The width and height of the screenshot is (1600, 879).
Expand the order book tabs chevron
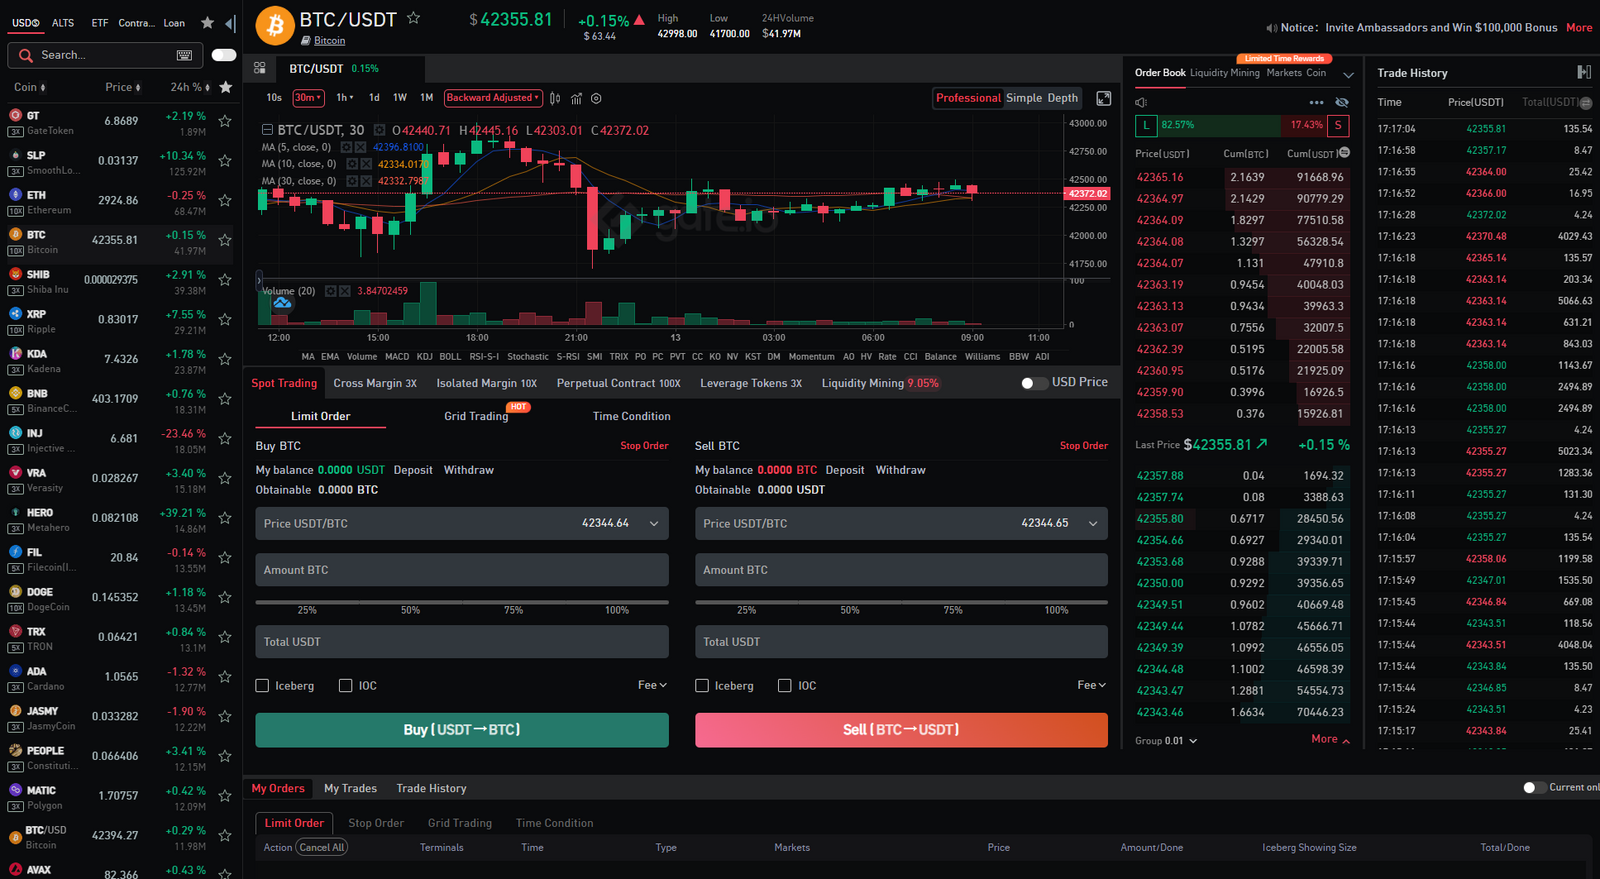1348,75
